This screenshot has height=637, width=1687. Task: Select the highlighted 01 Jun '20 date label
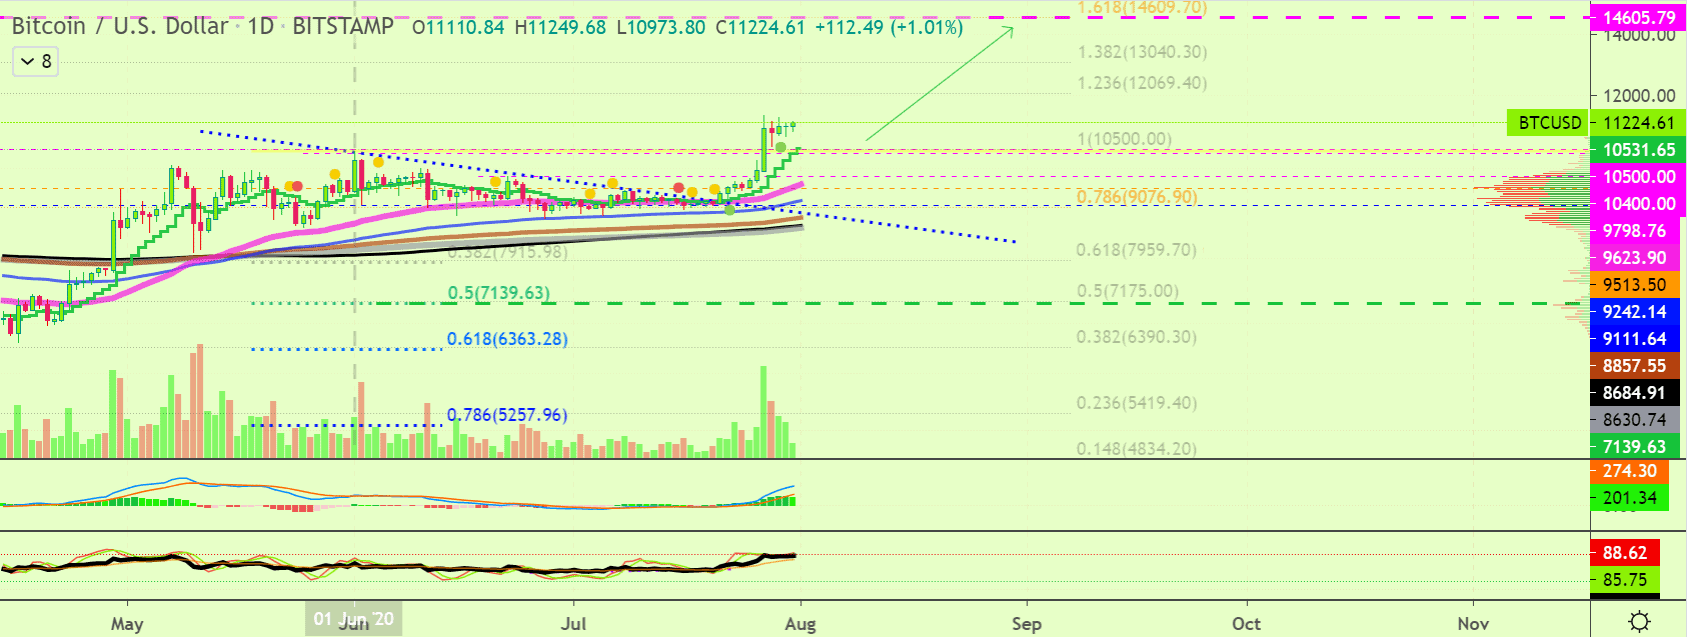pos(354,619)
